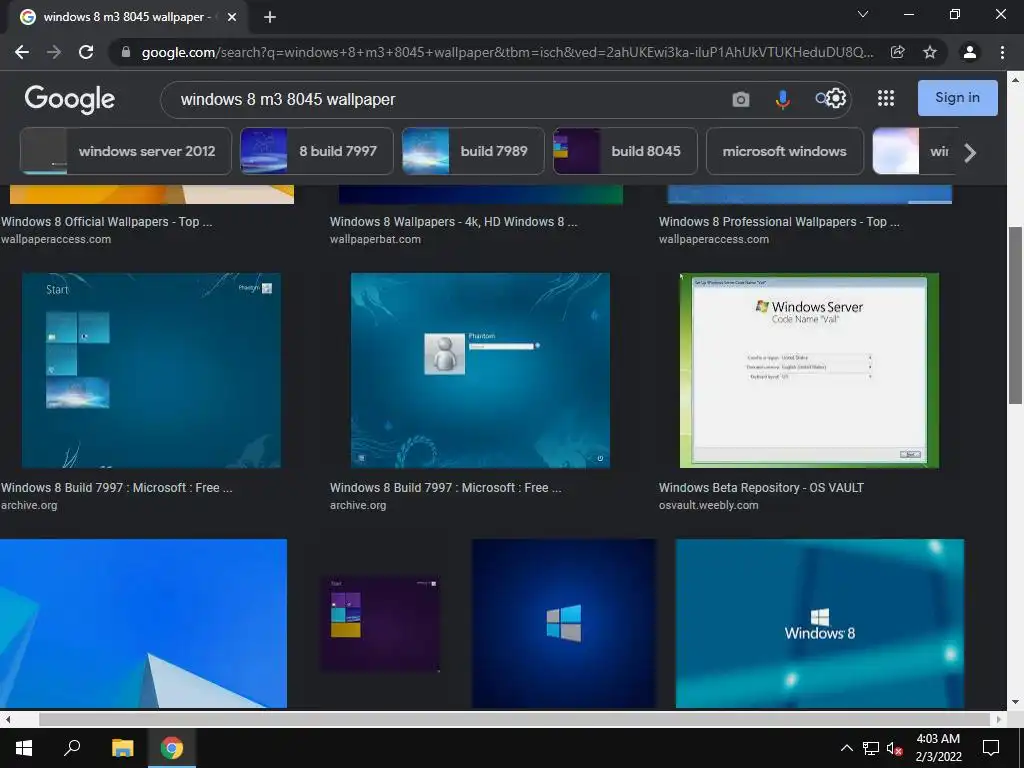
Task: Click the forward navigation arrow
Action: tap(54, 52)
